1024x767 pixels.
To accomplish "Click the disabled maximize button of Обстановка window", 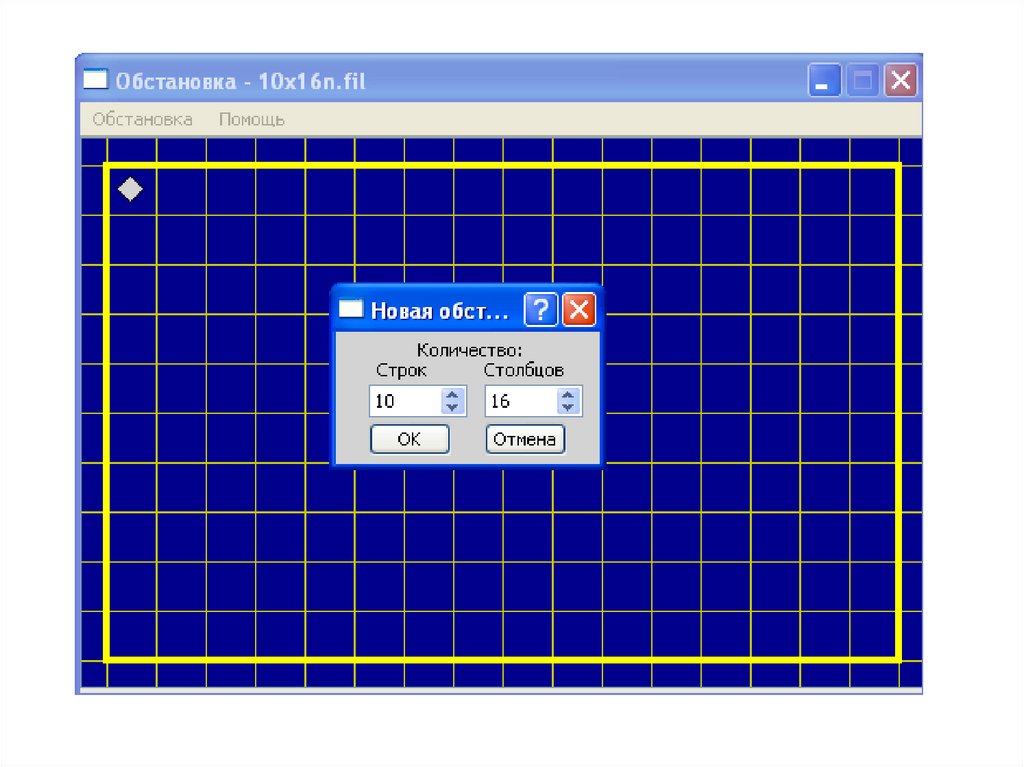I will coord(862,80).
